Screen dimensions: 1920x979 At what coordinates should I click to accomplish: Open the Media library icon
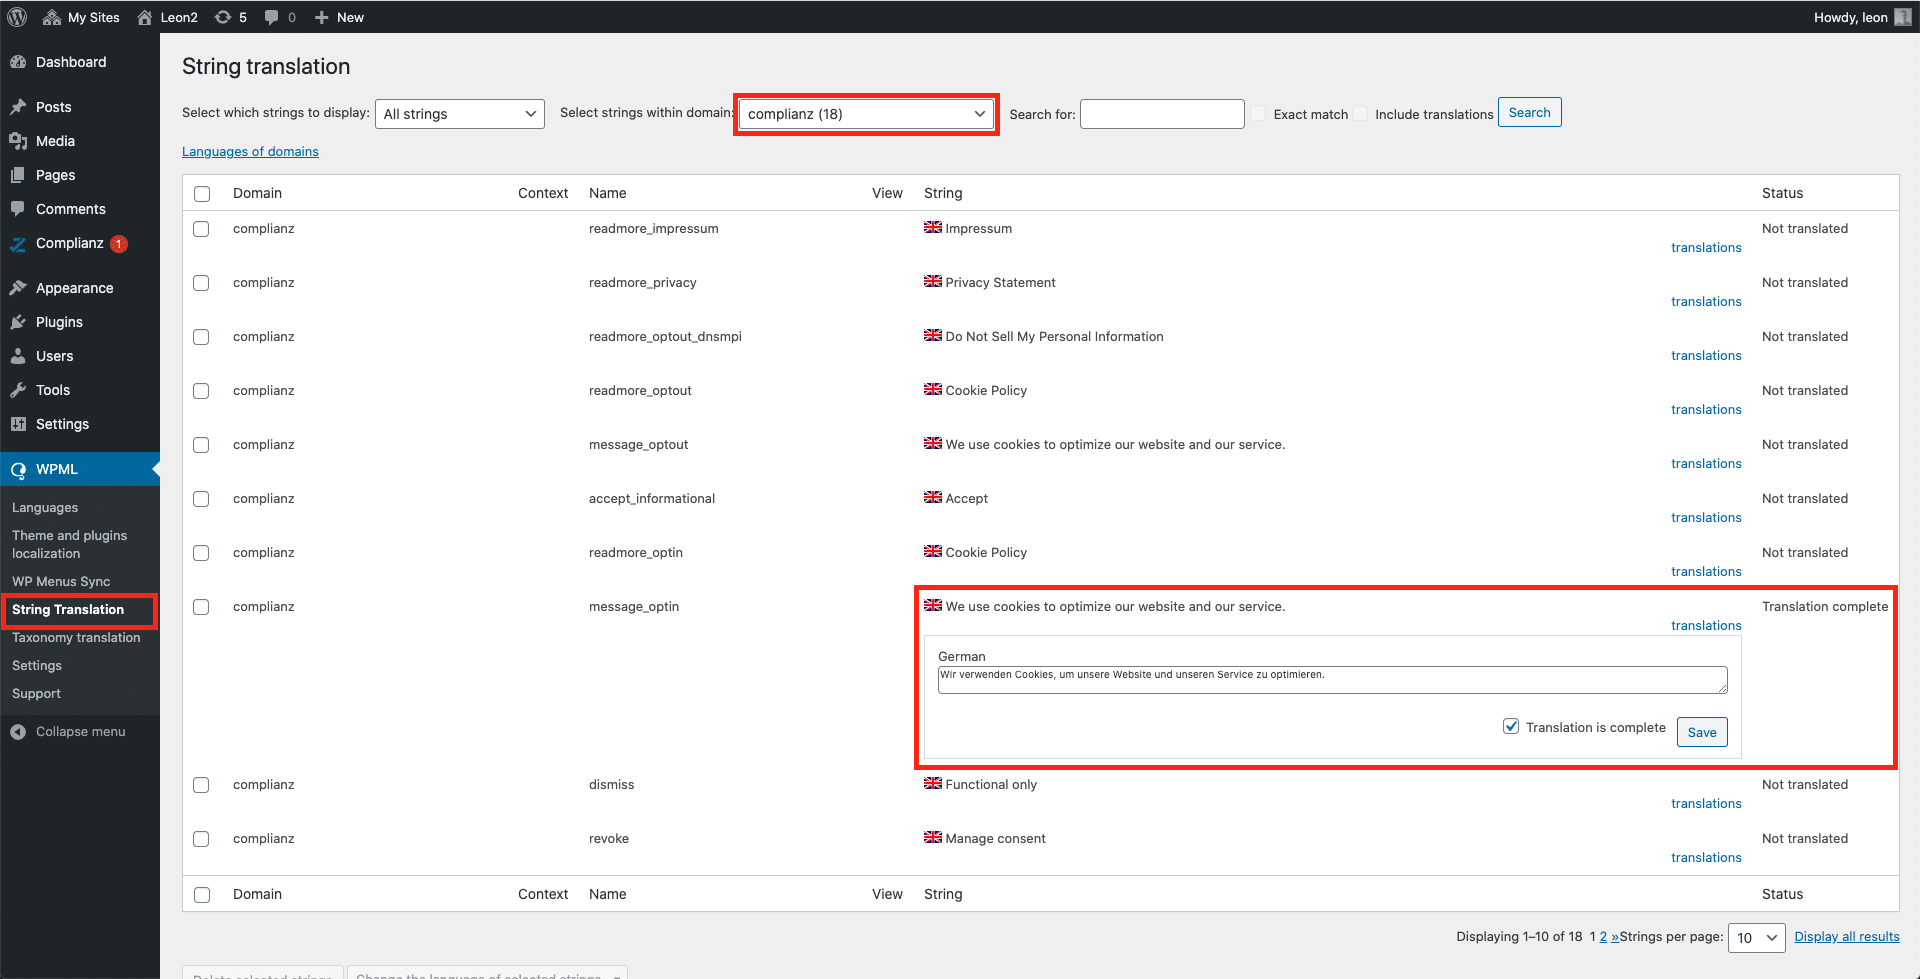click(19, 141)
